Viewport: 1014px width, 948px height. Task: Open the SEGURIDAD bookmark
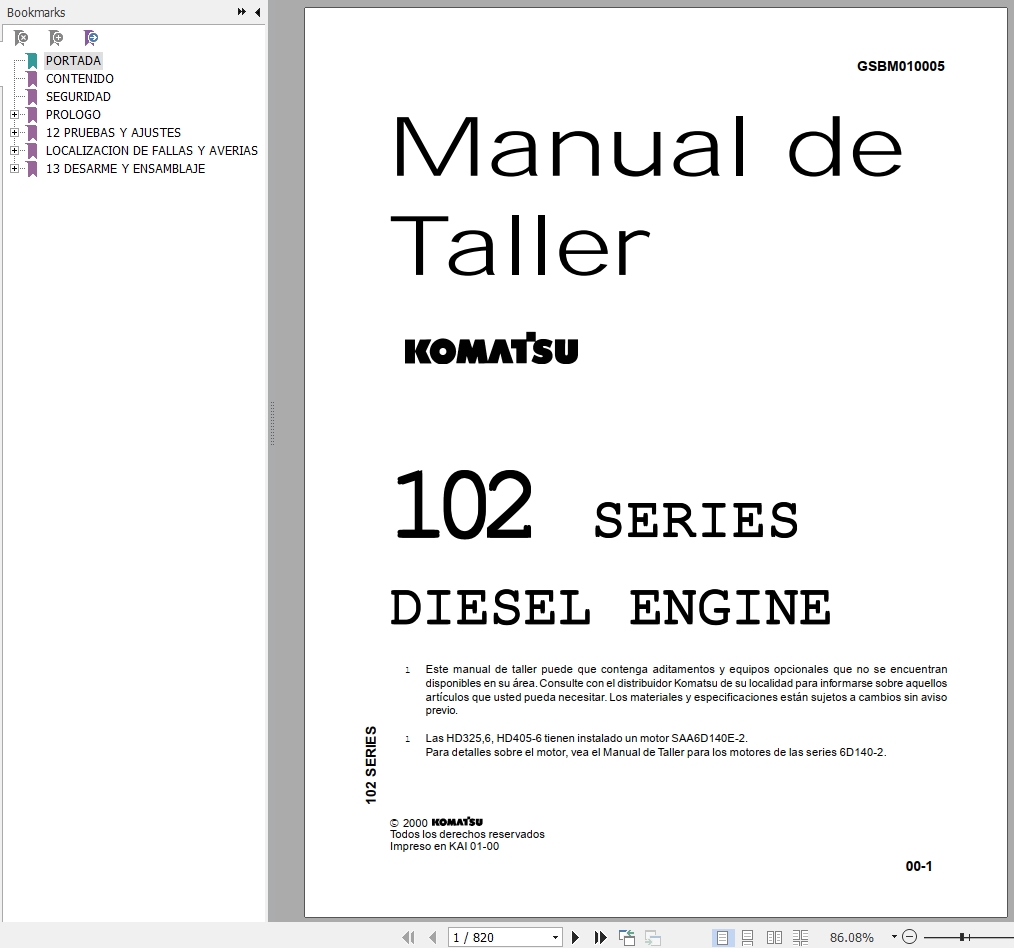coord(78,97)
